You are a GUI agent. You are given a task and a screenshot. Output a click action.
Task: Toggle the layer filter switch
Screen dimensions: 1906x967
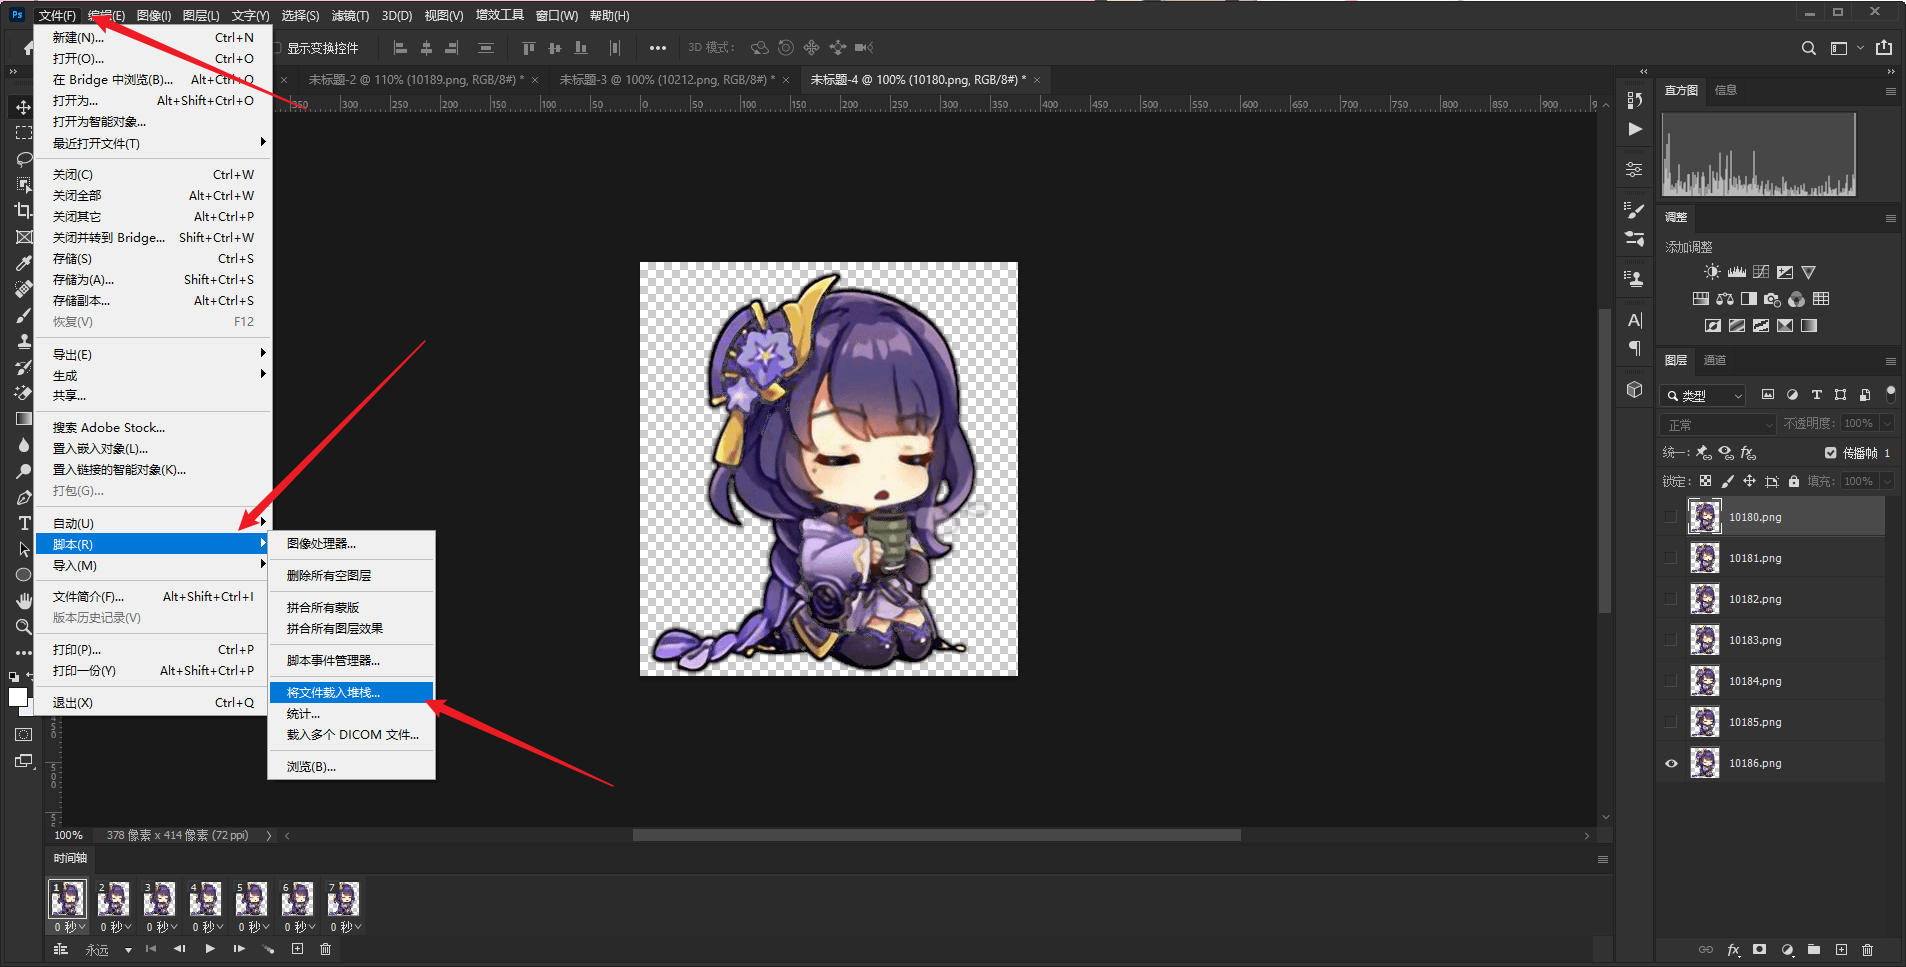coord(1890,394)
